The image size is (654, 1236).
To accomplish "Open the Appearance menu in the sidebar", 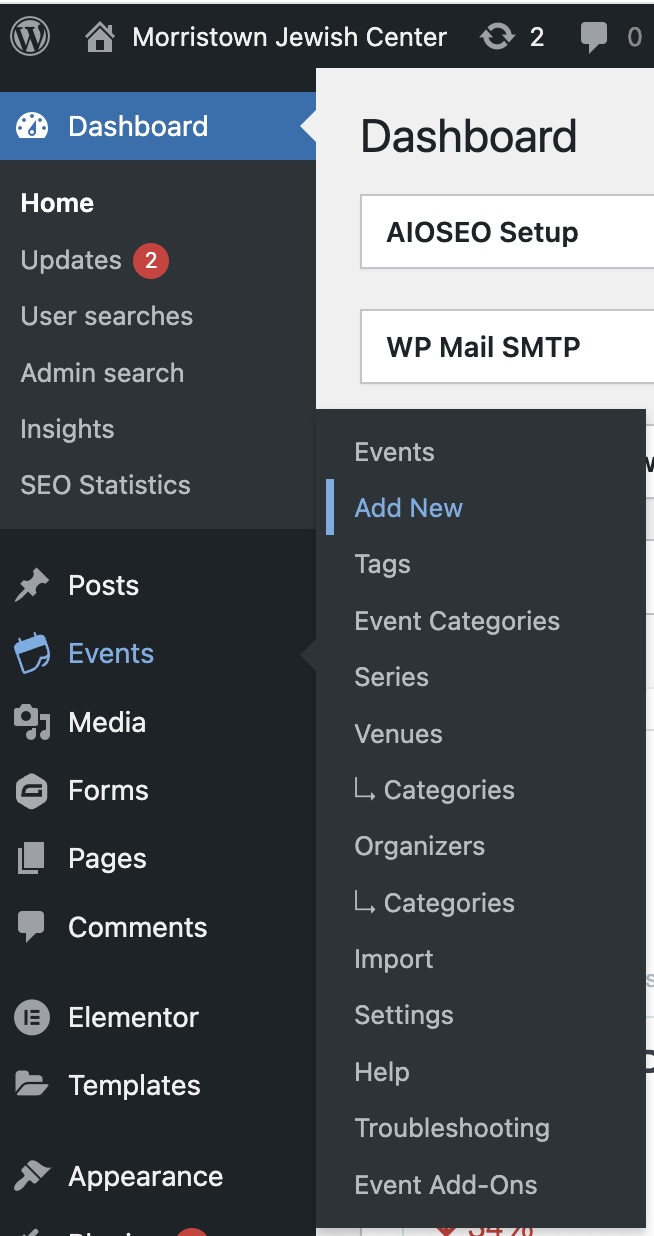I will pyautogui.click(x=145, y=1177).
